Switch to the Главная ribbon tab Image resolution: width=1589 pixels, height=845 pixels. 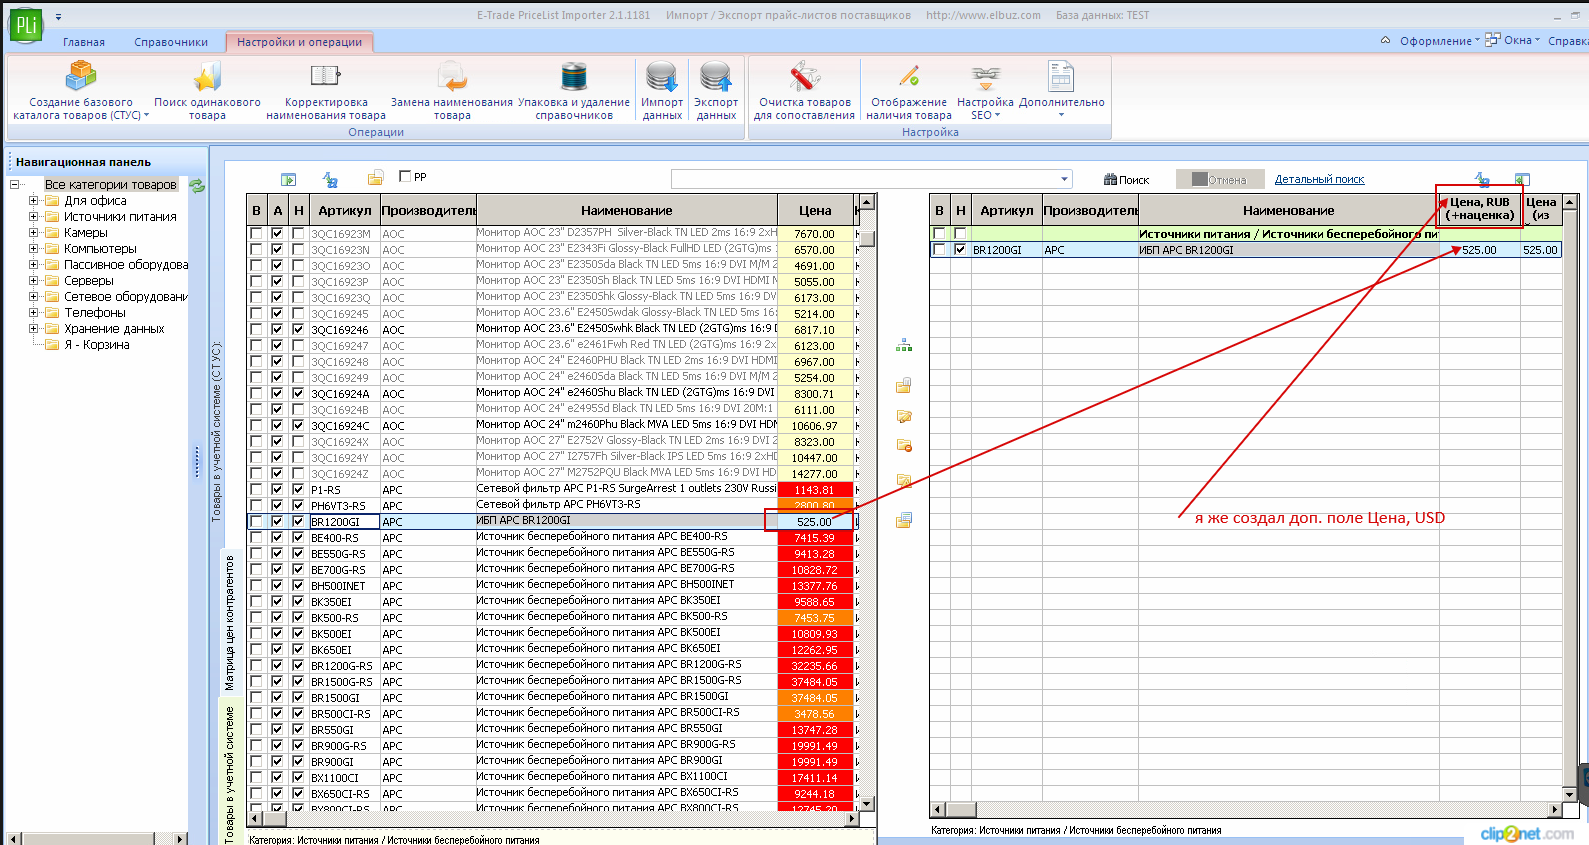[84, 42]
